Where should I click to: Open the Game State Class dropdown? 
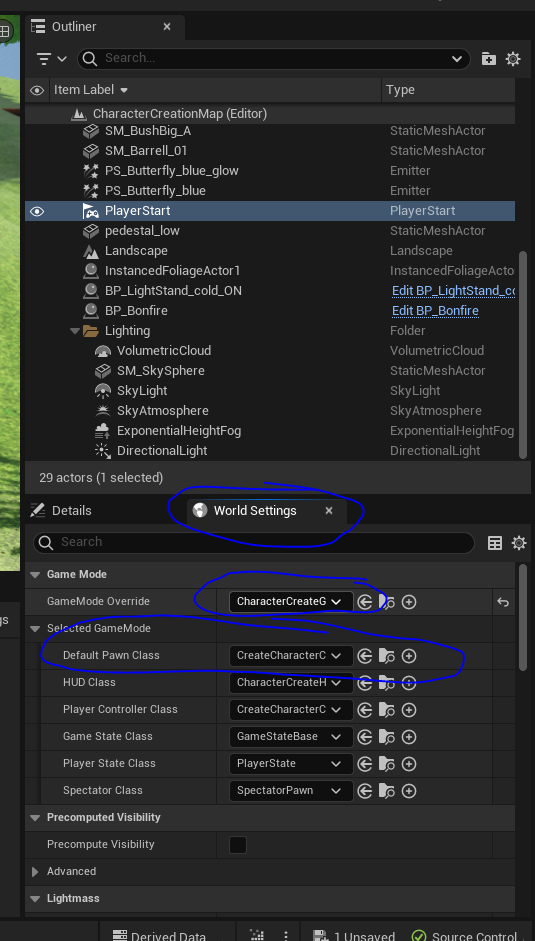(291, 737)
